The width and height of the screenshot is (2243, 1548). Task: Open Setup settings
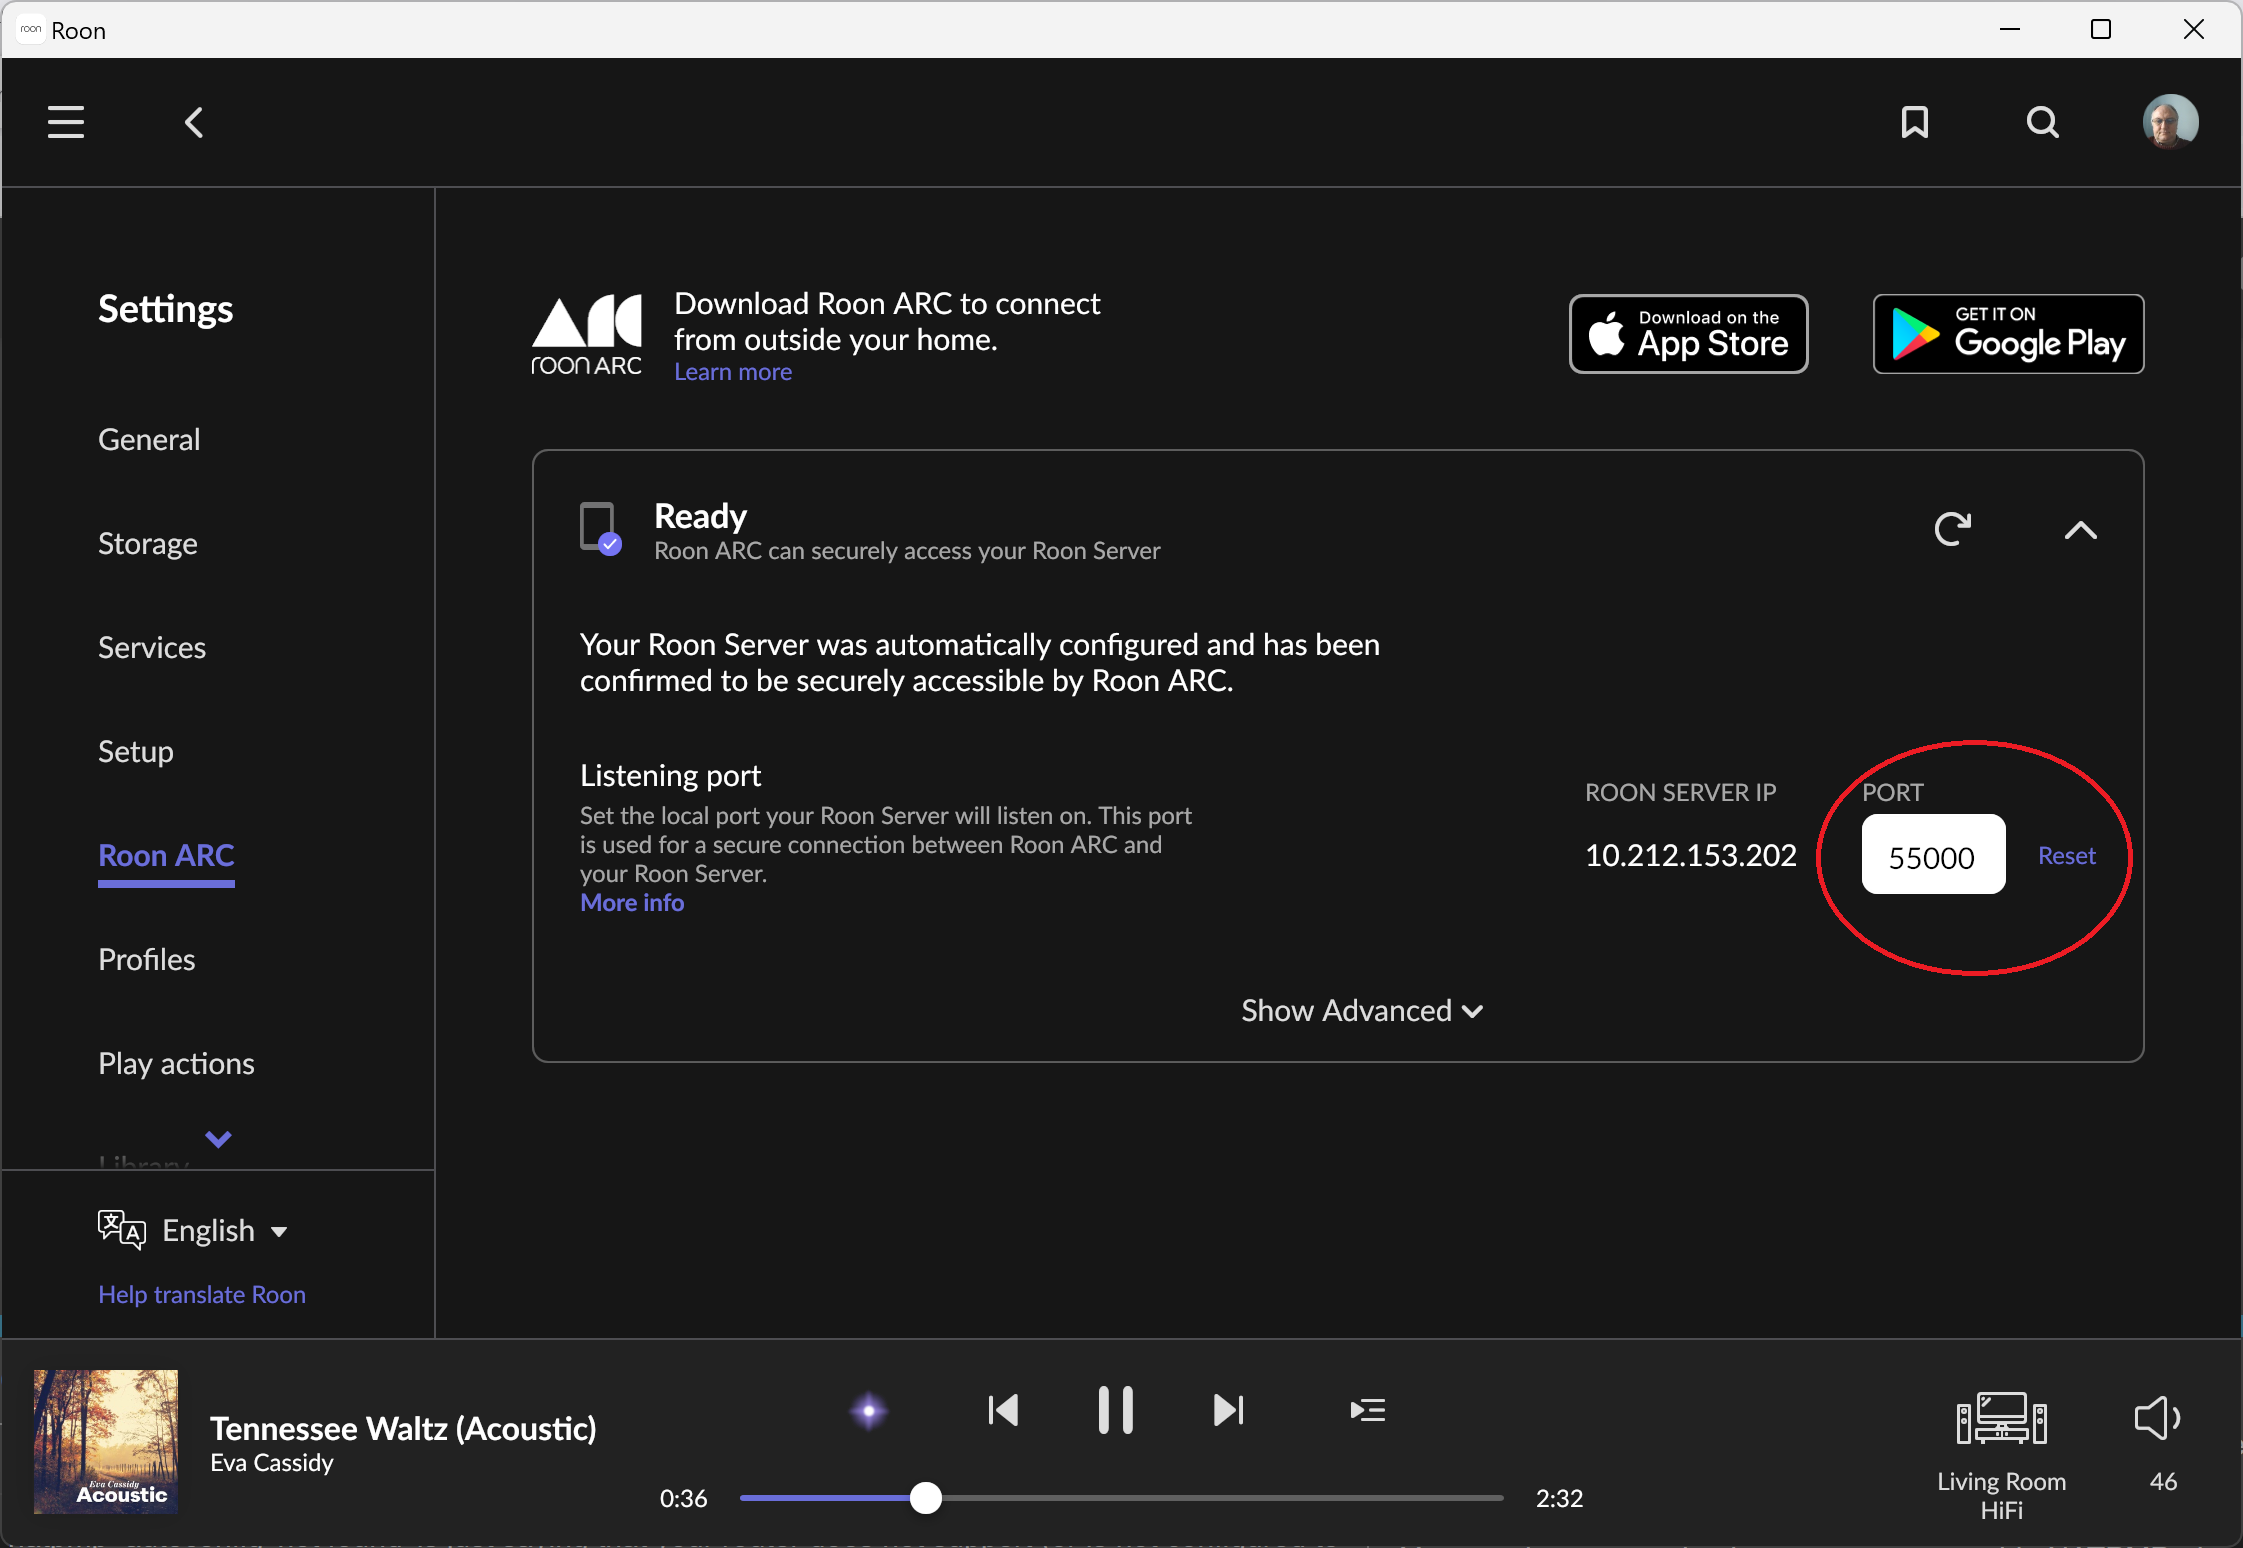pos(136,751)
